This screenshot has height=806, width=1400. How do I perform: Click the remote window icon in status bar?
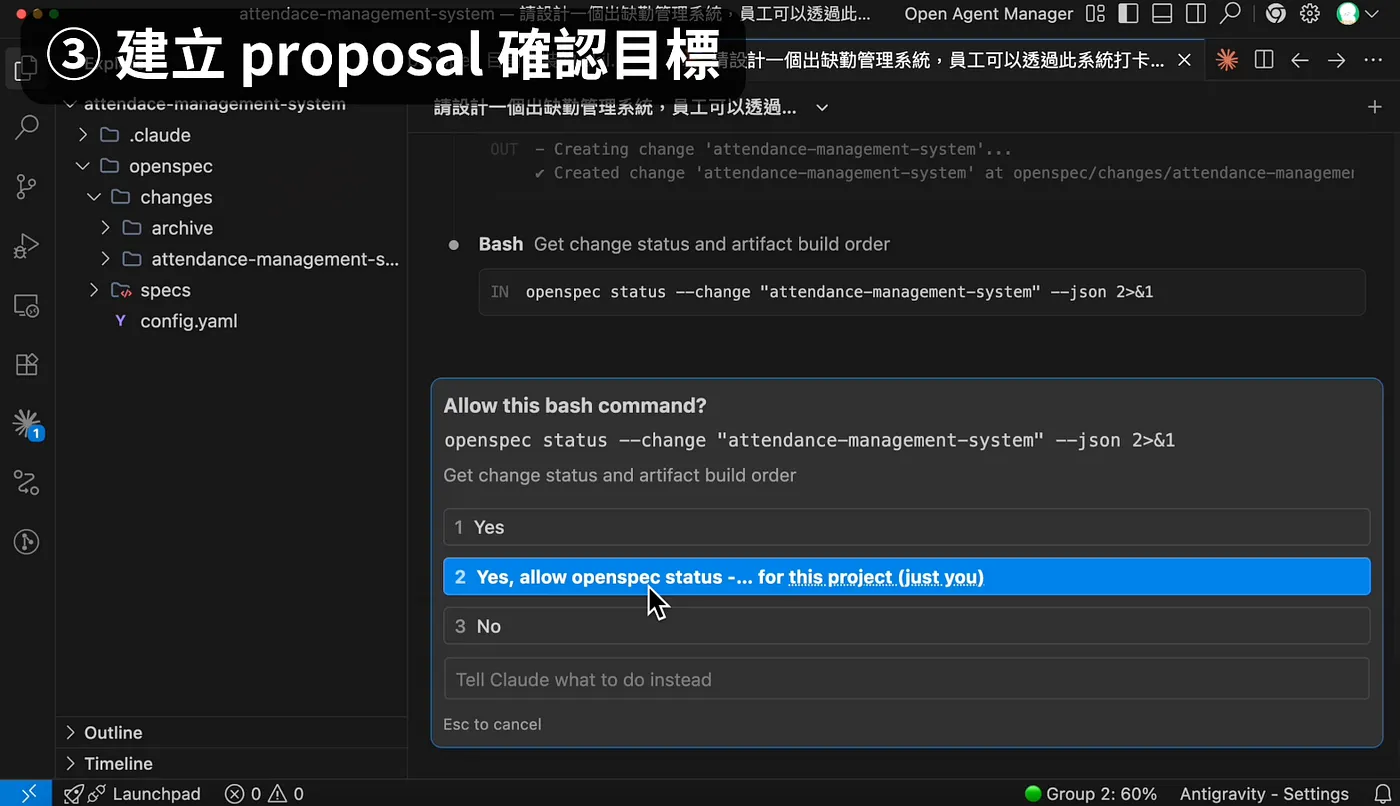tap(28, 794)
